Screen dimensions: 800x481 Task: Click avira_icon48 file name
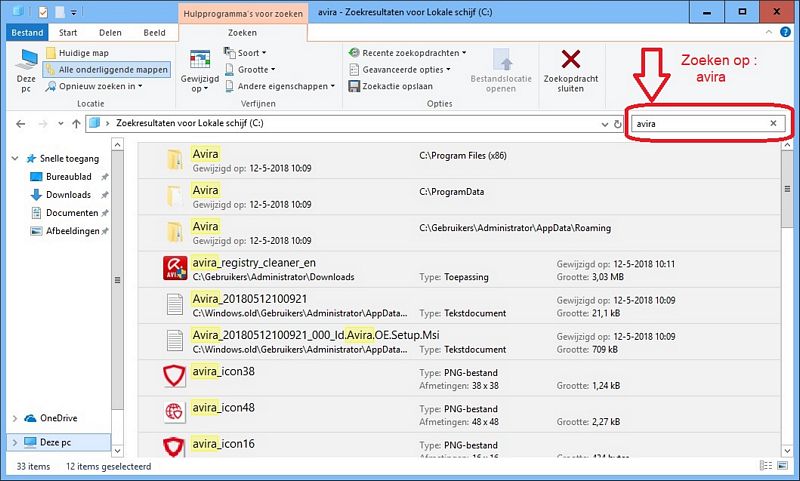coord(223,408)
